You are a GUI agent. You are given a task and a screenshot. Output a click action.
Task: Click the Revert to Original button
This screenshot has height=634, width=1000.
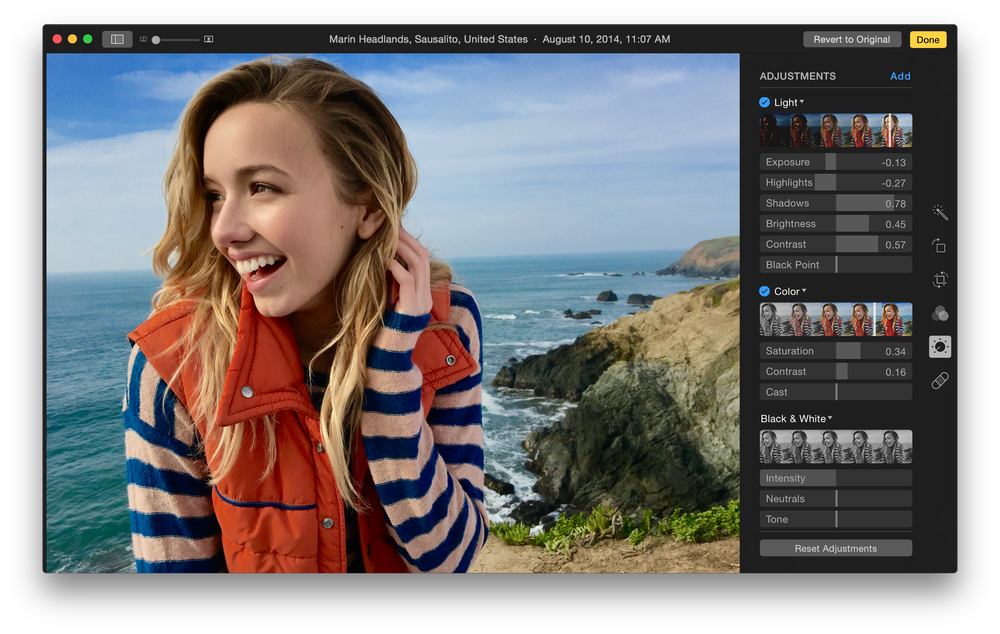point(851,39)
